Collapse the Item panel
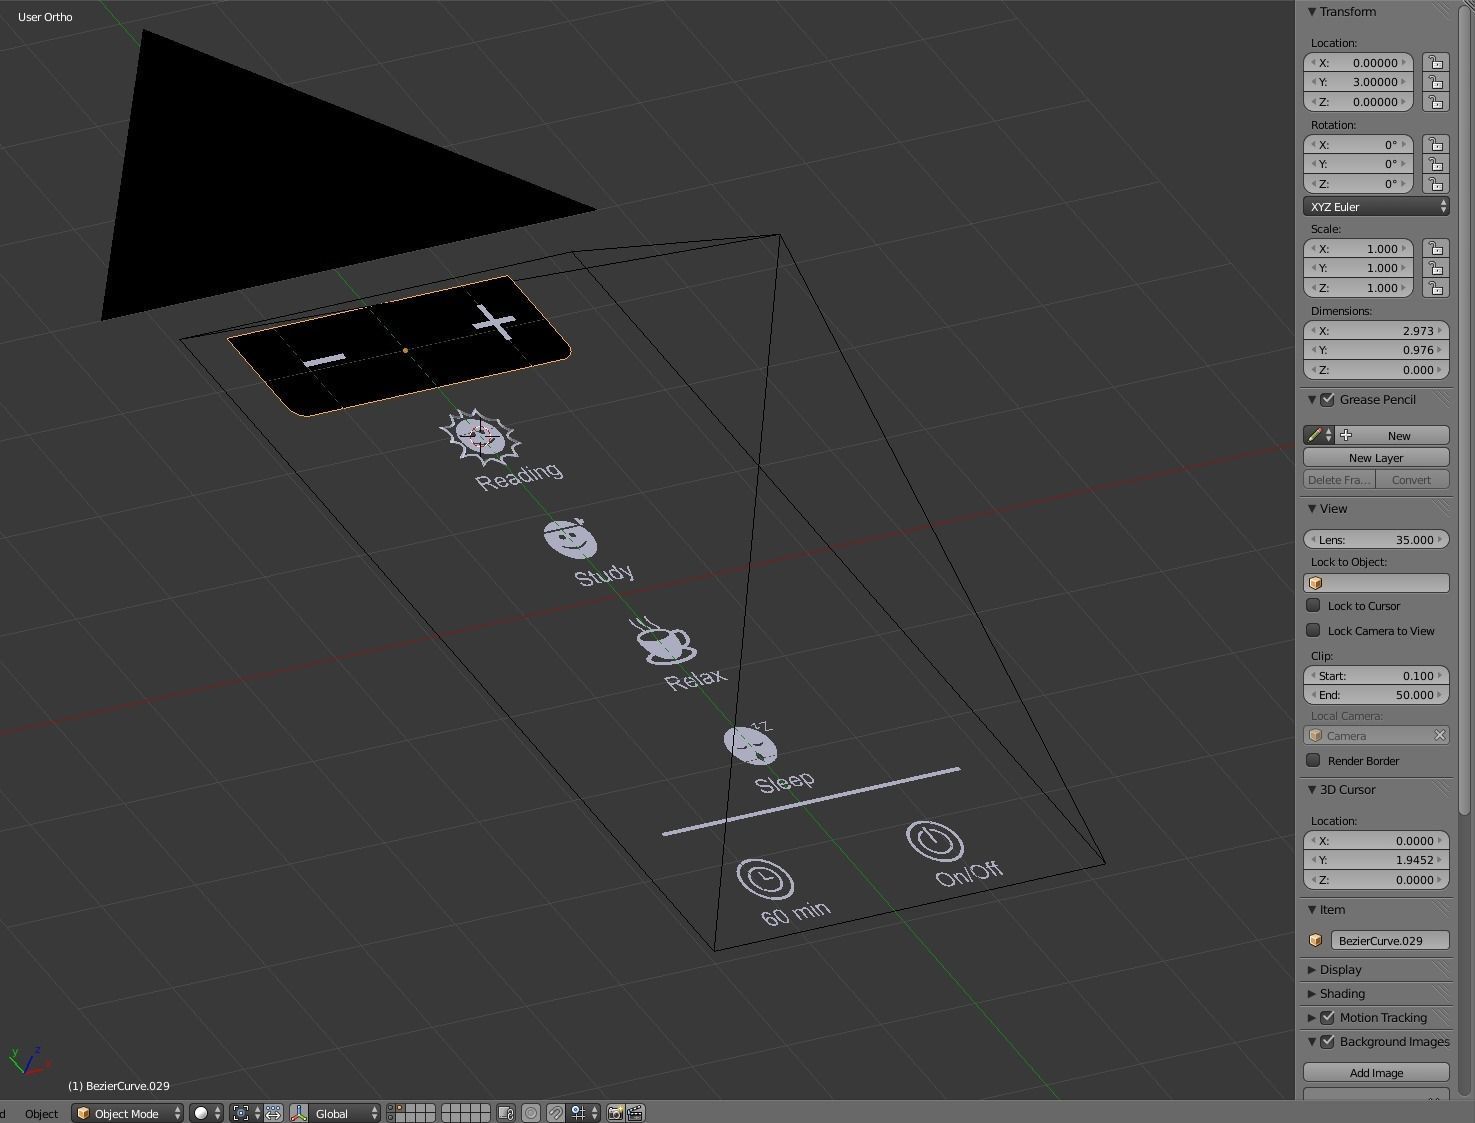 1312,910
